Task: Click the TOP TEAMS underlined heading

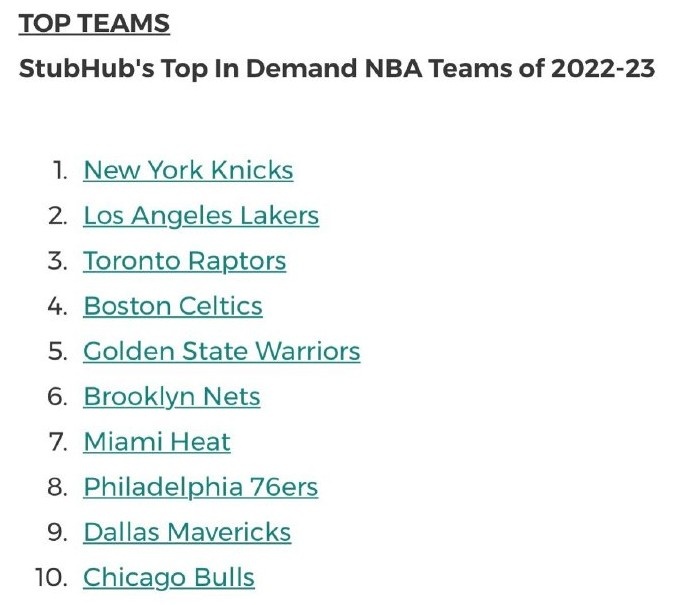Action: (94, 23)
